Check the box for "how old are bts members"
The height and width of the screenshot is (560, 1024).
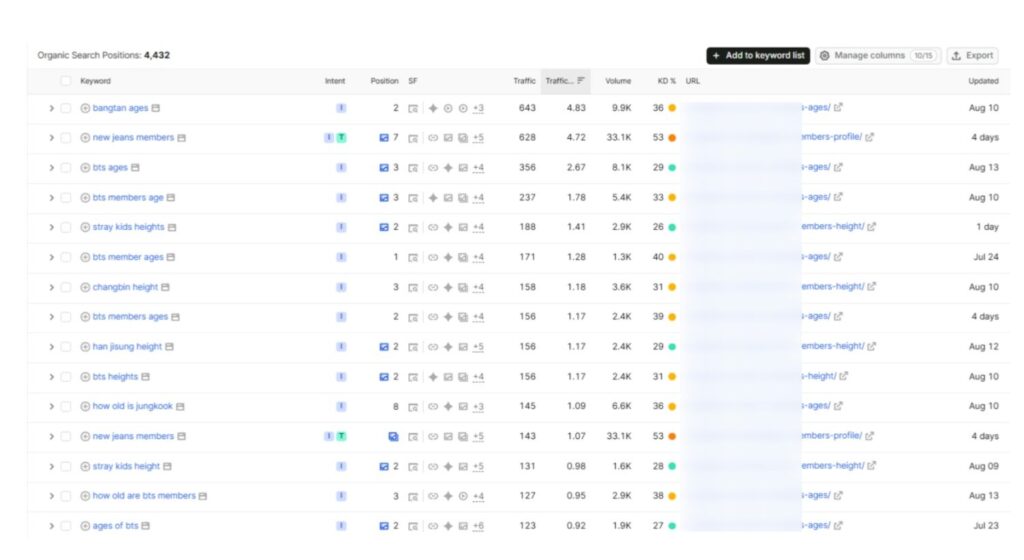[65, 496]
